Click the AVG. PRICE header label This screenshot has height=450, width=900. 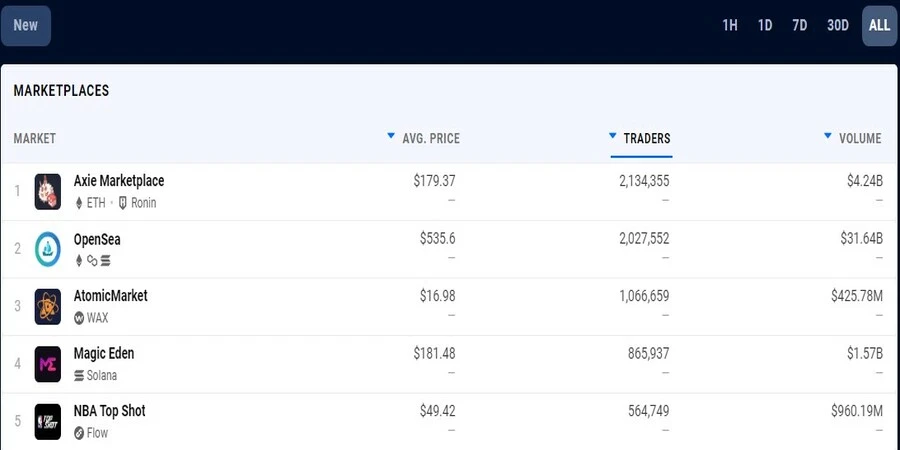pyautogui.click(x=431, y=138)
